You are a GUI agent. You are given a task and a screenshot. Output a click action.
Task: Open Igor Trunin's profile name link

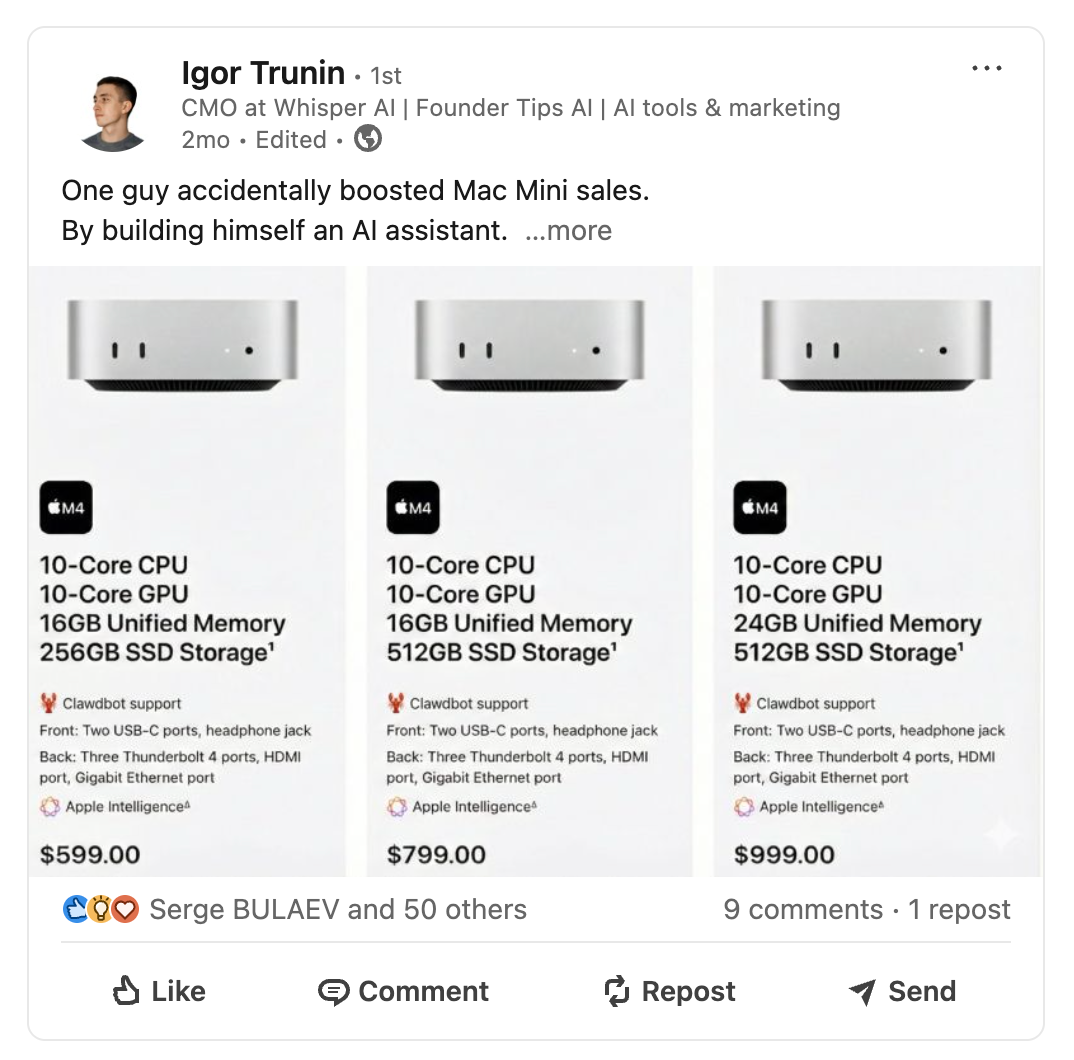click(263, 73)
